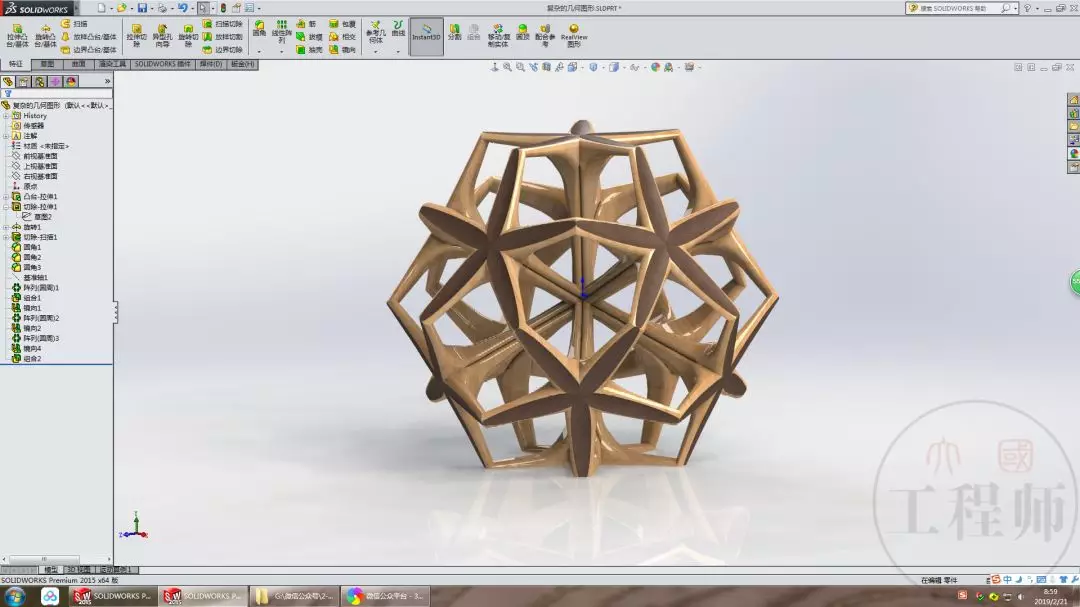Collapse the 切除-拉伸1 feature node
This screenshot has height=607, width=1080.
pos(6,207)
